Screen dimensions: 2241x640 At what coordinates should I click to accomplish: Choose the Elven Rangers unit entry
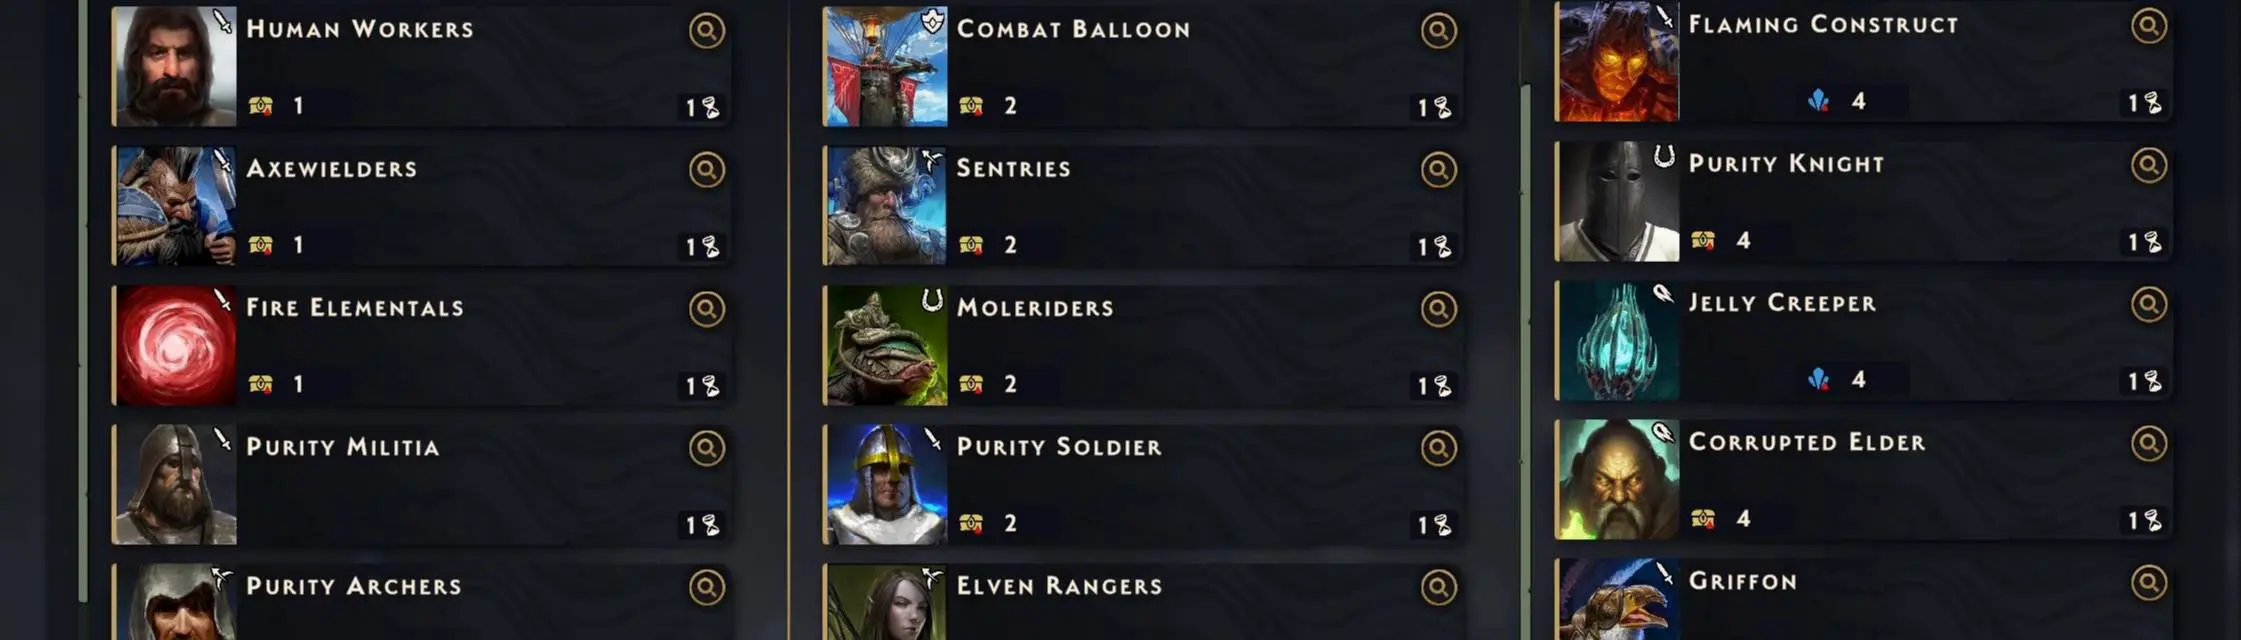1143,602
